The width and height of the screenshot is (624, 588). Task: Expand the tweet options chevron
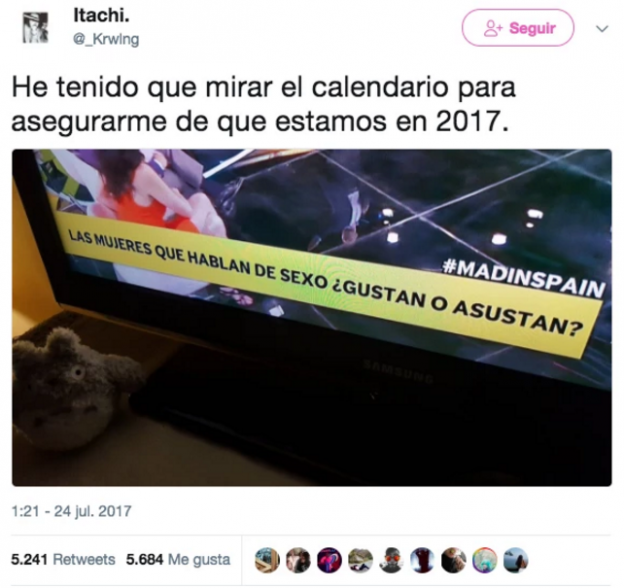tap(602, 29)
